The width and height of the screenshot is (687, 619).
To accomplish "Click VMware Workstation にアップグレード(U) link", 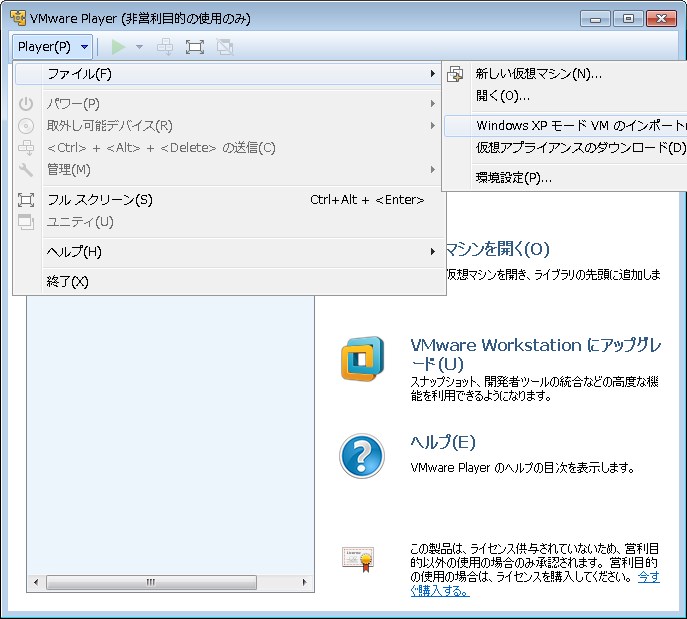I will point(535,354).
